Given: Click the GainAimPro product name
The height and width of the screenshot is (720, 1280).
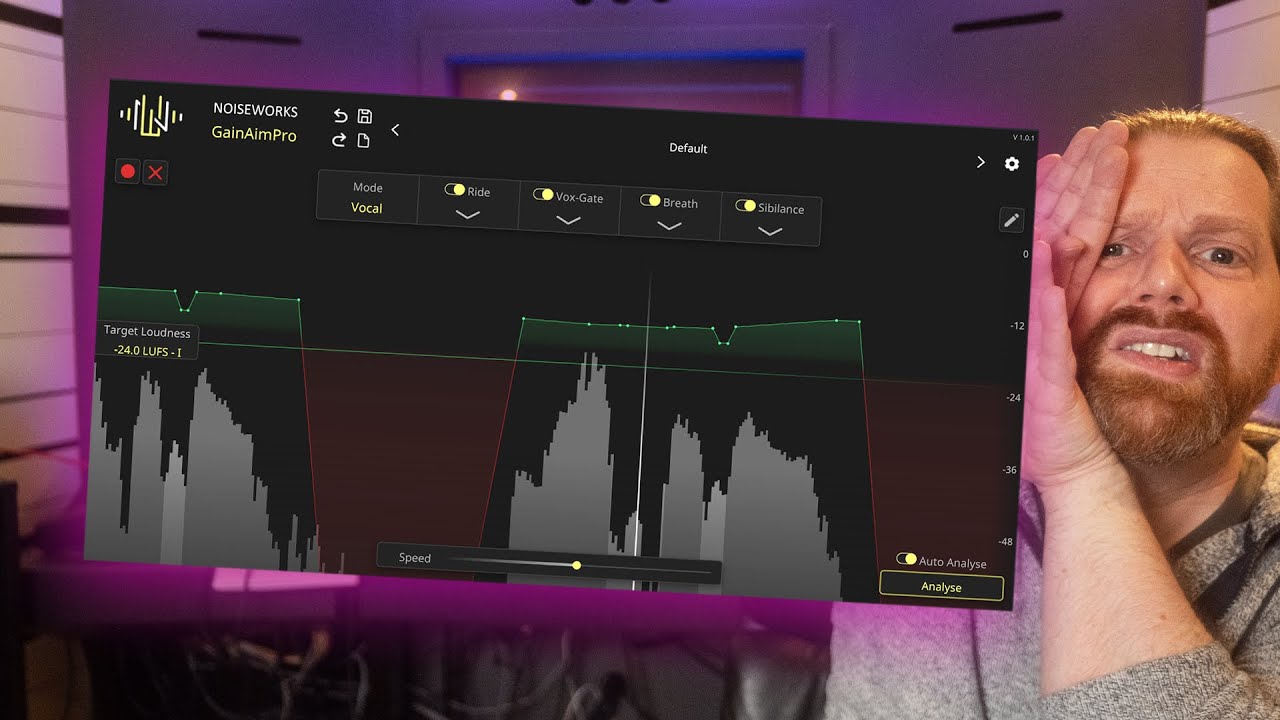Looking at the screenshot, I should point(254,134).
